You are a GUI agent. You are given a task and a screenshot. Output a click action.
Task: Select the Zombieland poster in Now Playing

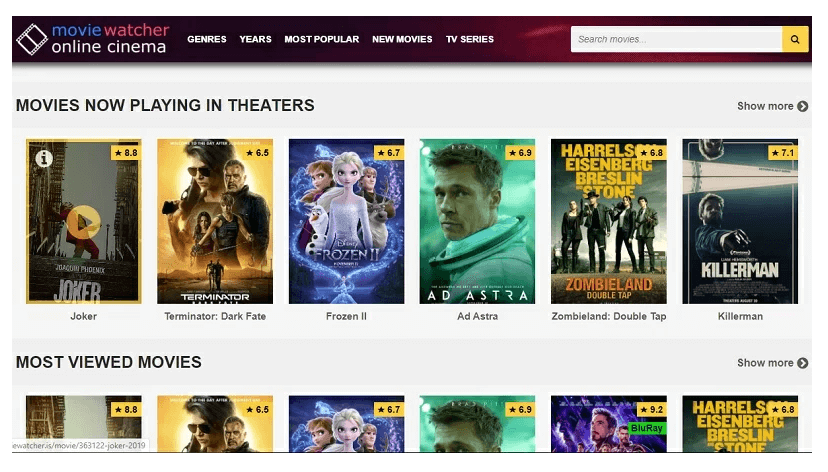tap(609, 221)
